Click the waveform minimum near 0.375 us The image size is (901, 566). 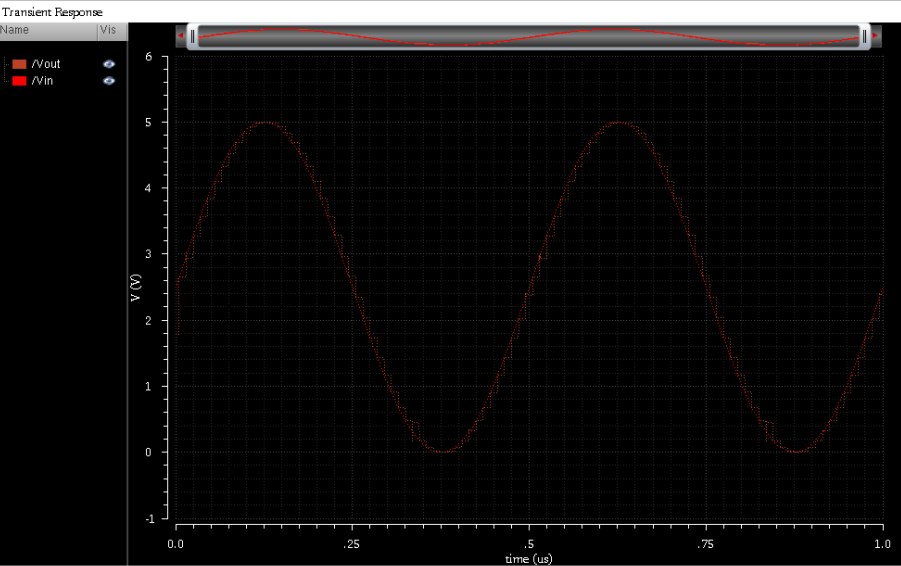441,451
